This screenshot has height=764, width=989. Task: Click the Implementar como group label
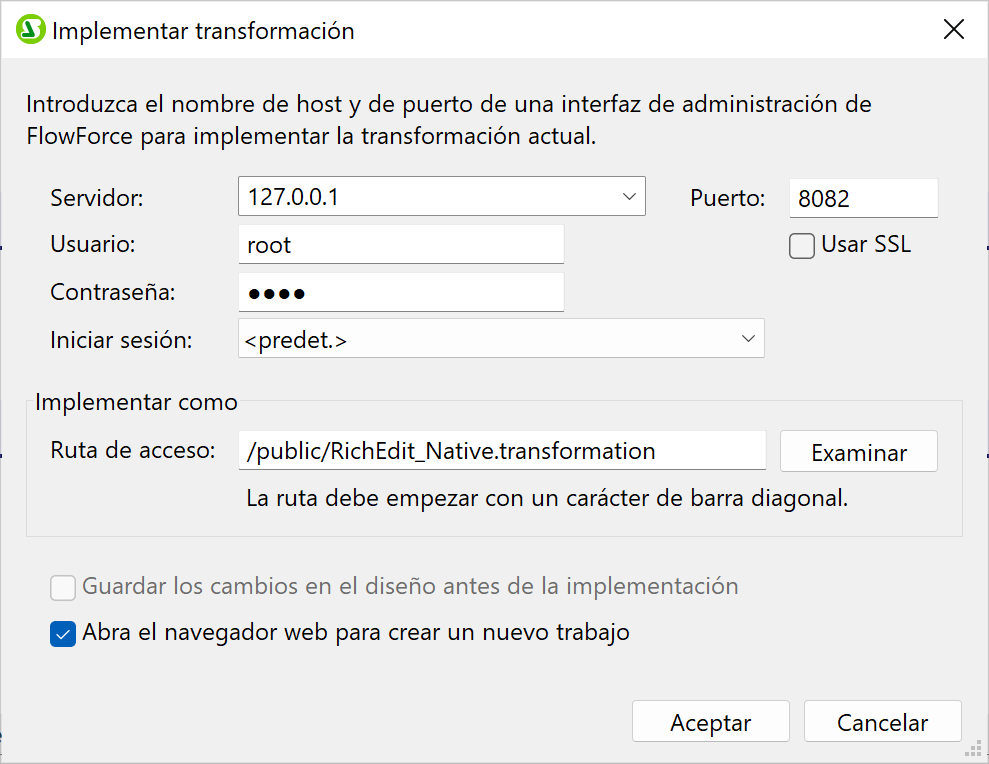click(x=136, y=402)
